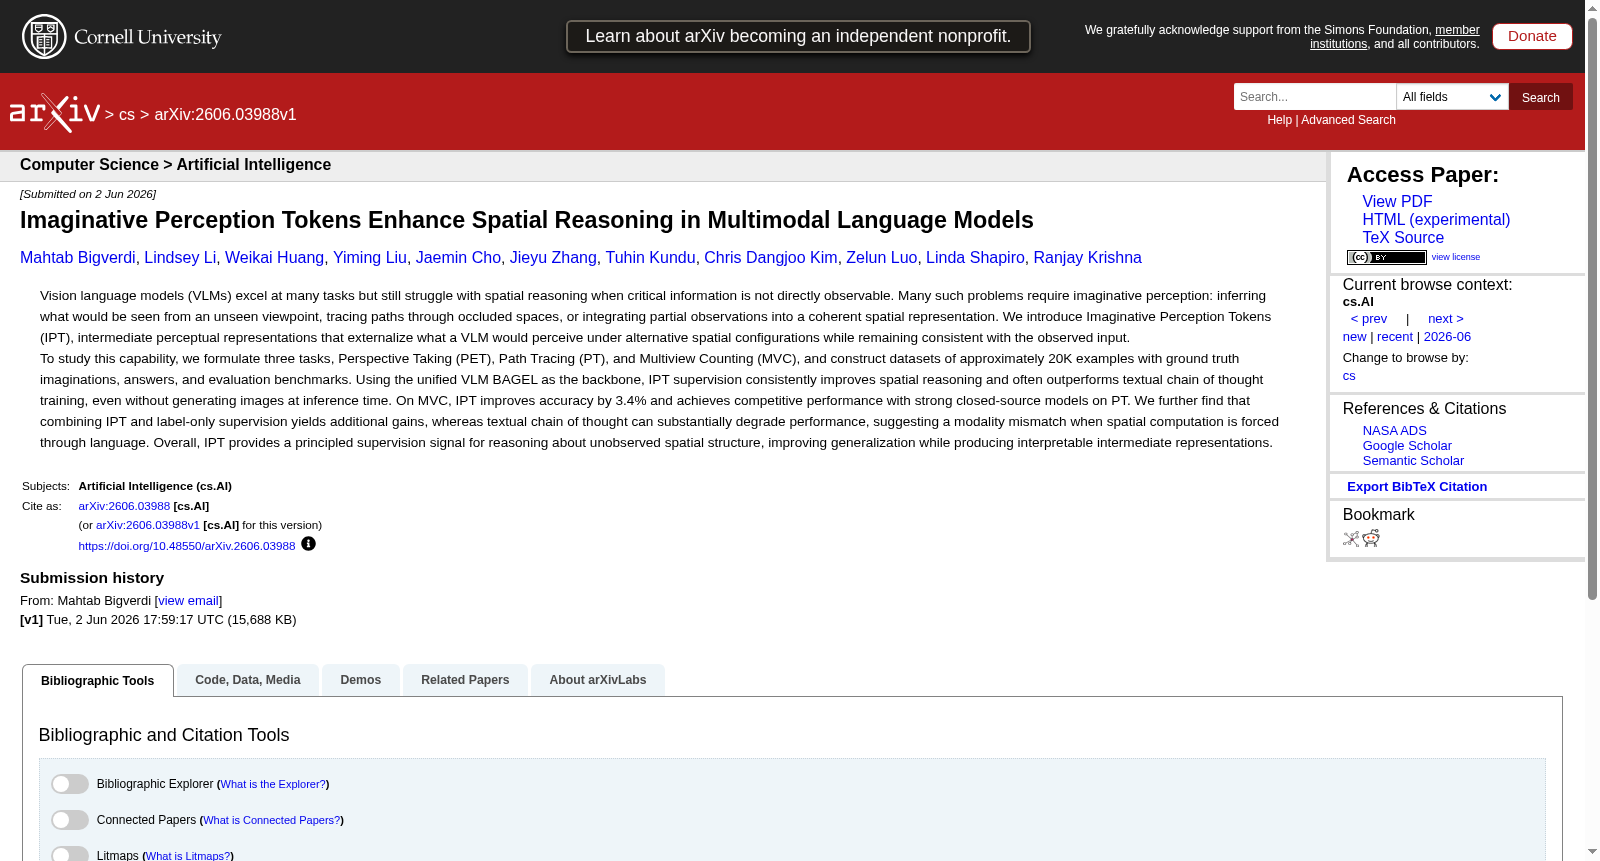
Task: Click the member institutions link
Action: [1395, 37]
